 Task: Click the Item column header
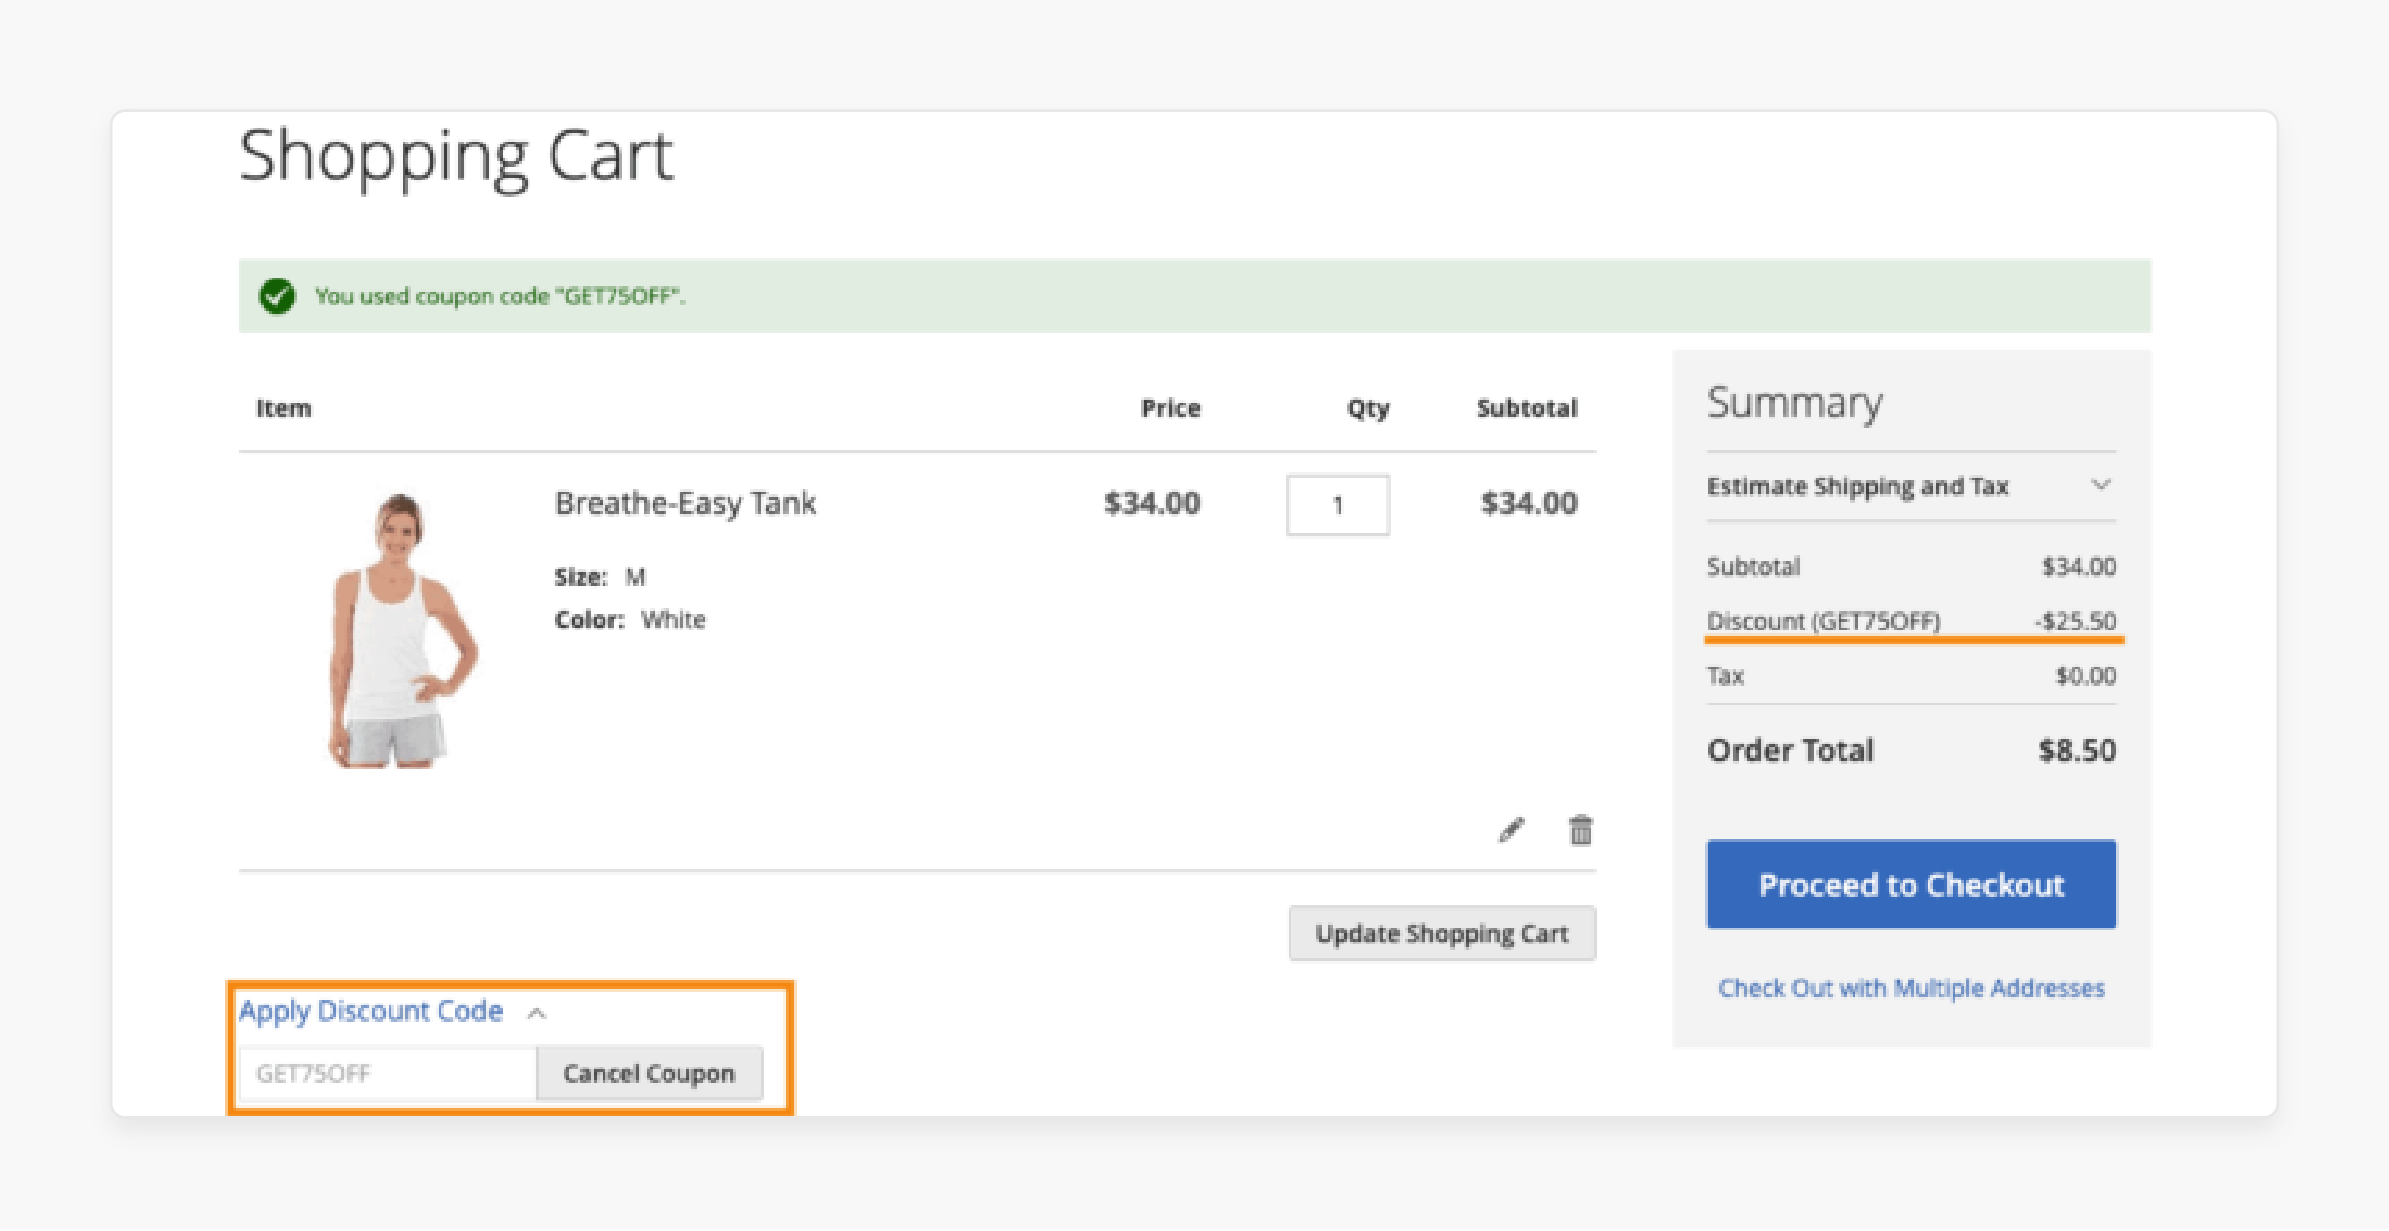tap(284, 408)
